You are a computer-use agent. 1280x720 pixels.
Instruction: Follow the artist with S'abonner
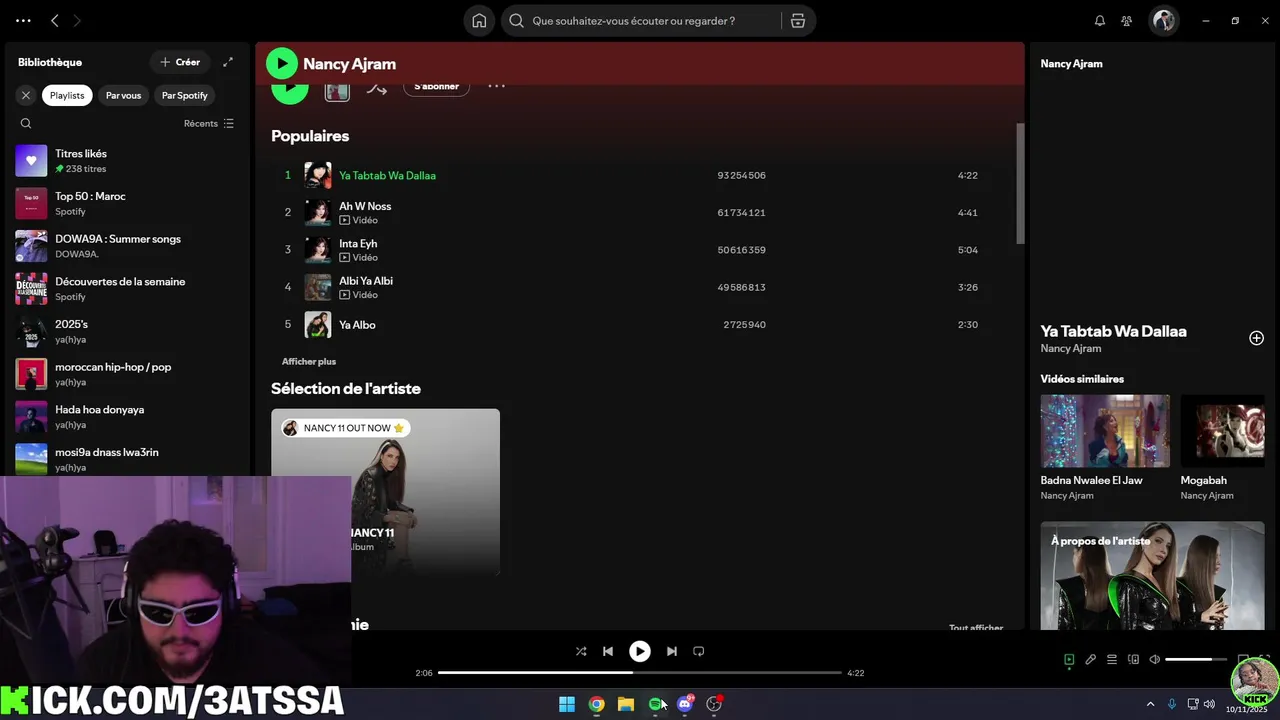click(x=436, y=89)
